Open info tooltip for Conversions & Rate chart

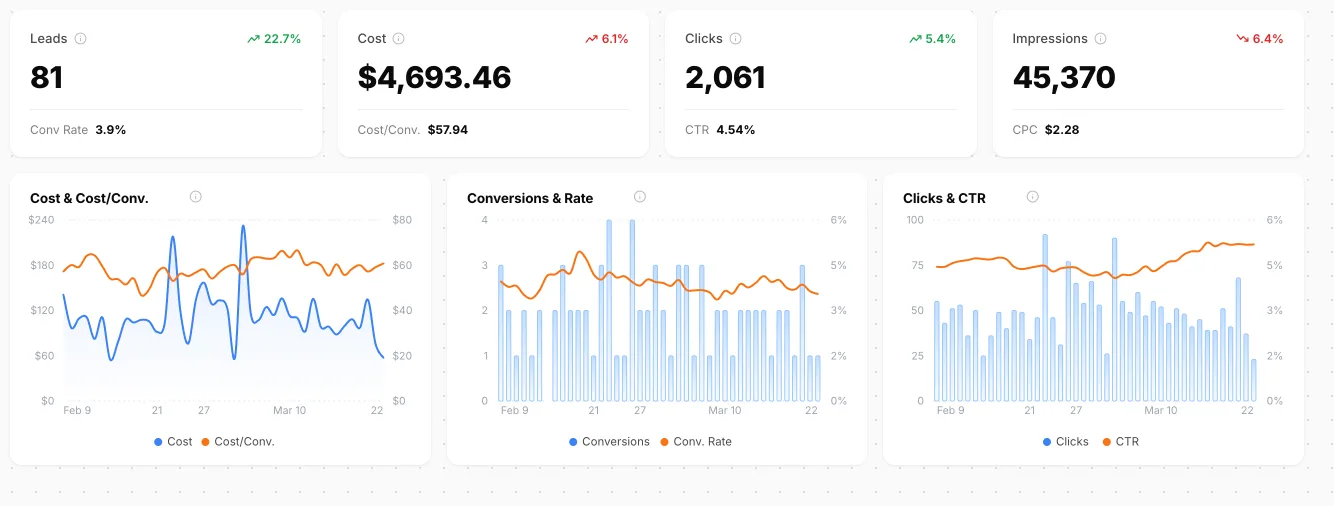point(640,197)
